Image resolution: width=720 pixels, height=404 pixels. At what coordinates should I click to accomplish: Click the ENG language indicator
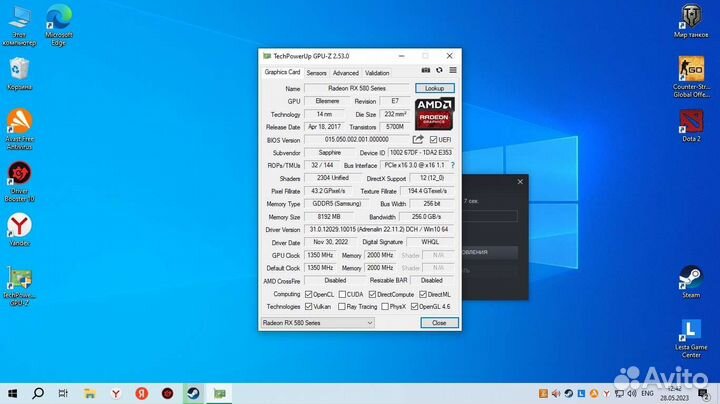click(647, 393)
